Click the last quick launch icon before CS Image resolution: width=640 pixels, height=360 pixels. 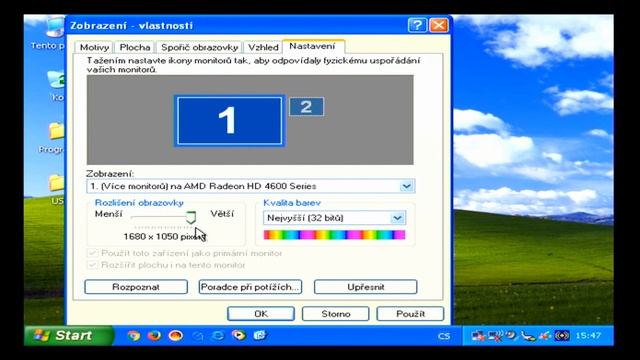click(x=260, y=336)
